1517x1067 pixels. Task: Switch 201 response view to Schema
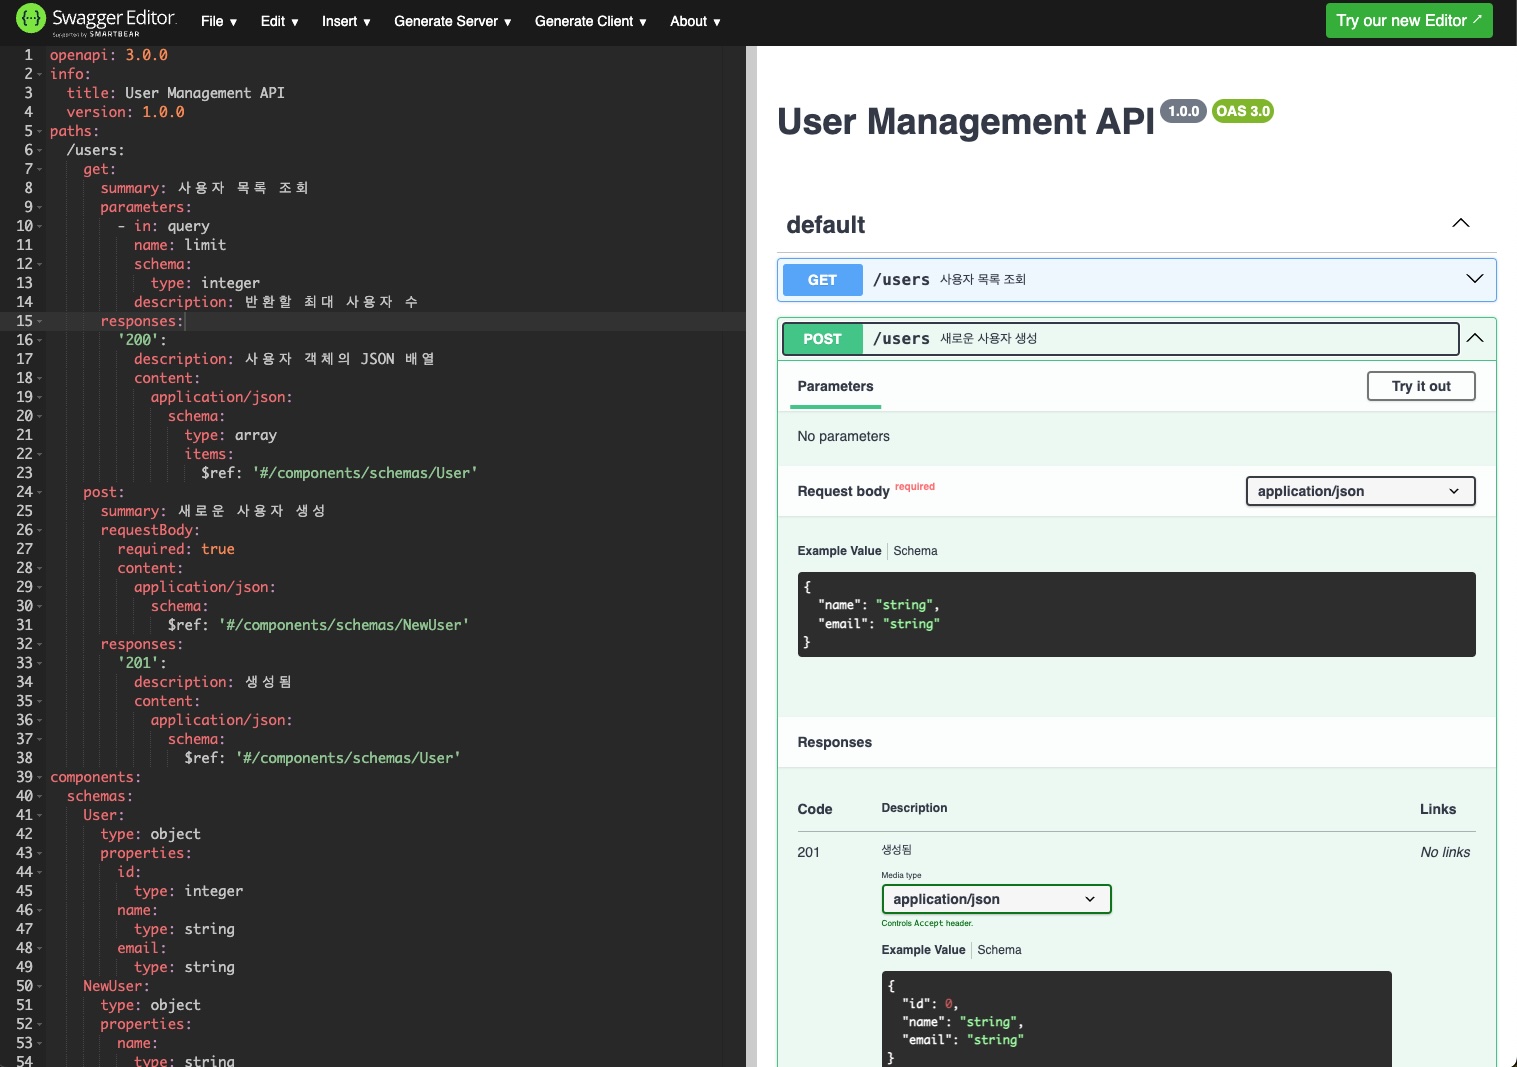coord(999,950)
